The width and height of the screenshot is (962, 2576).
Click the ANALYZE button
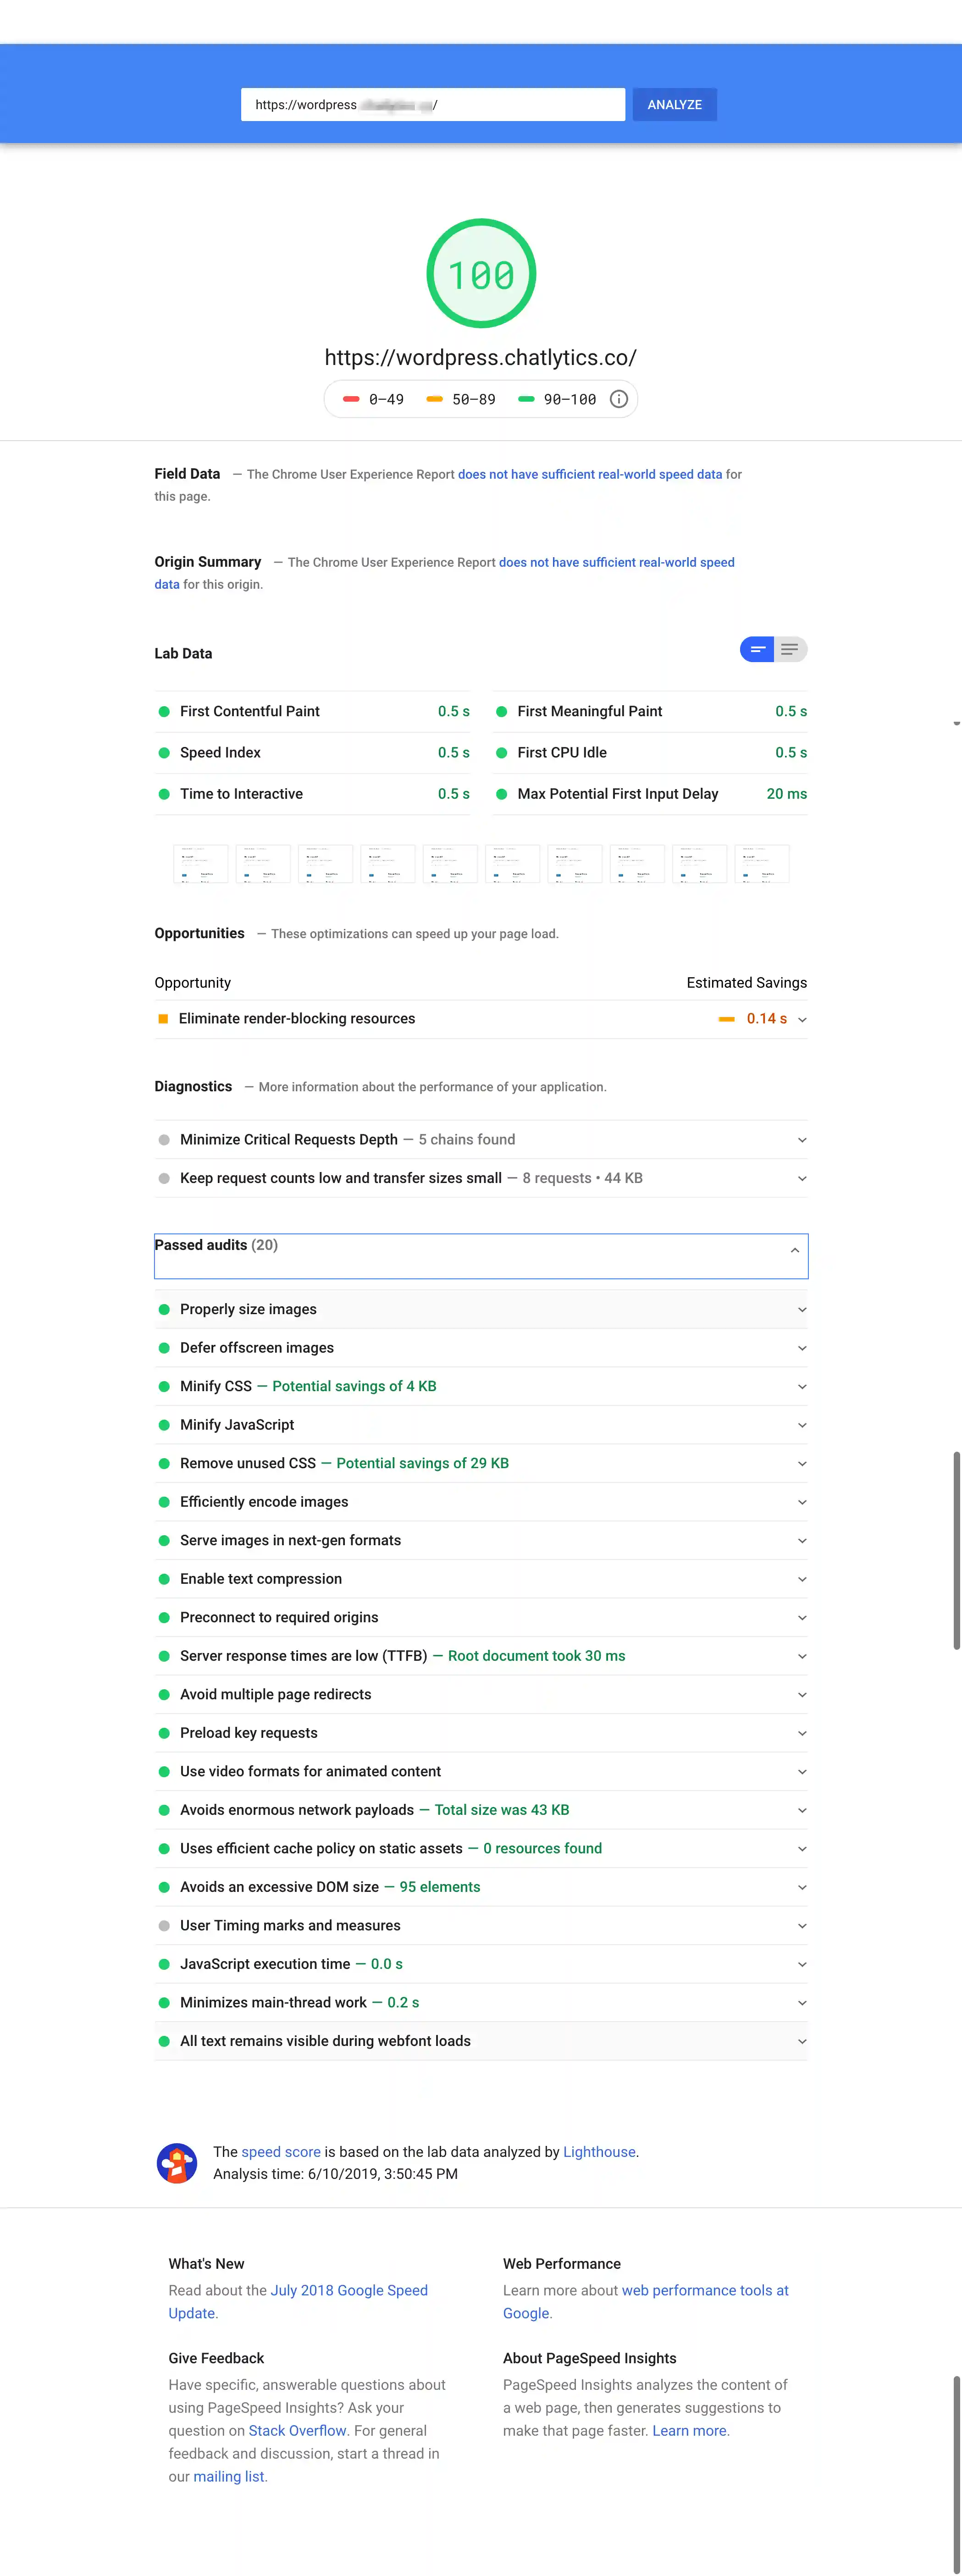pos(674,104)
